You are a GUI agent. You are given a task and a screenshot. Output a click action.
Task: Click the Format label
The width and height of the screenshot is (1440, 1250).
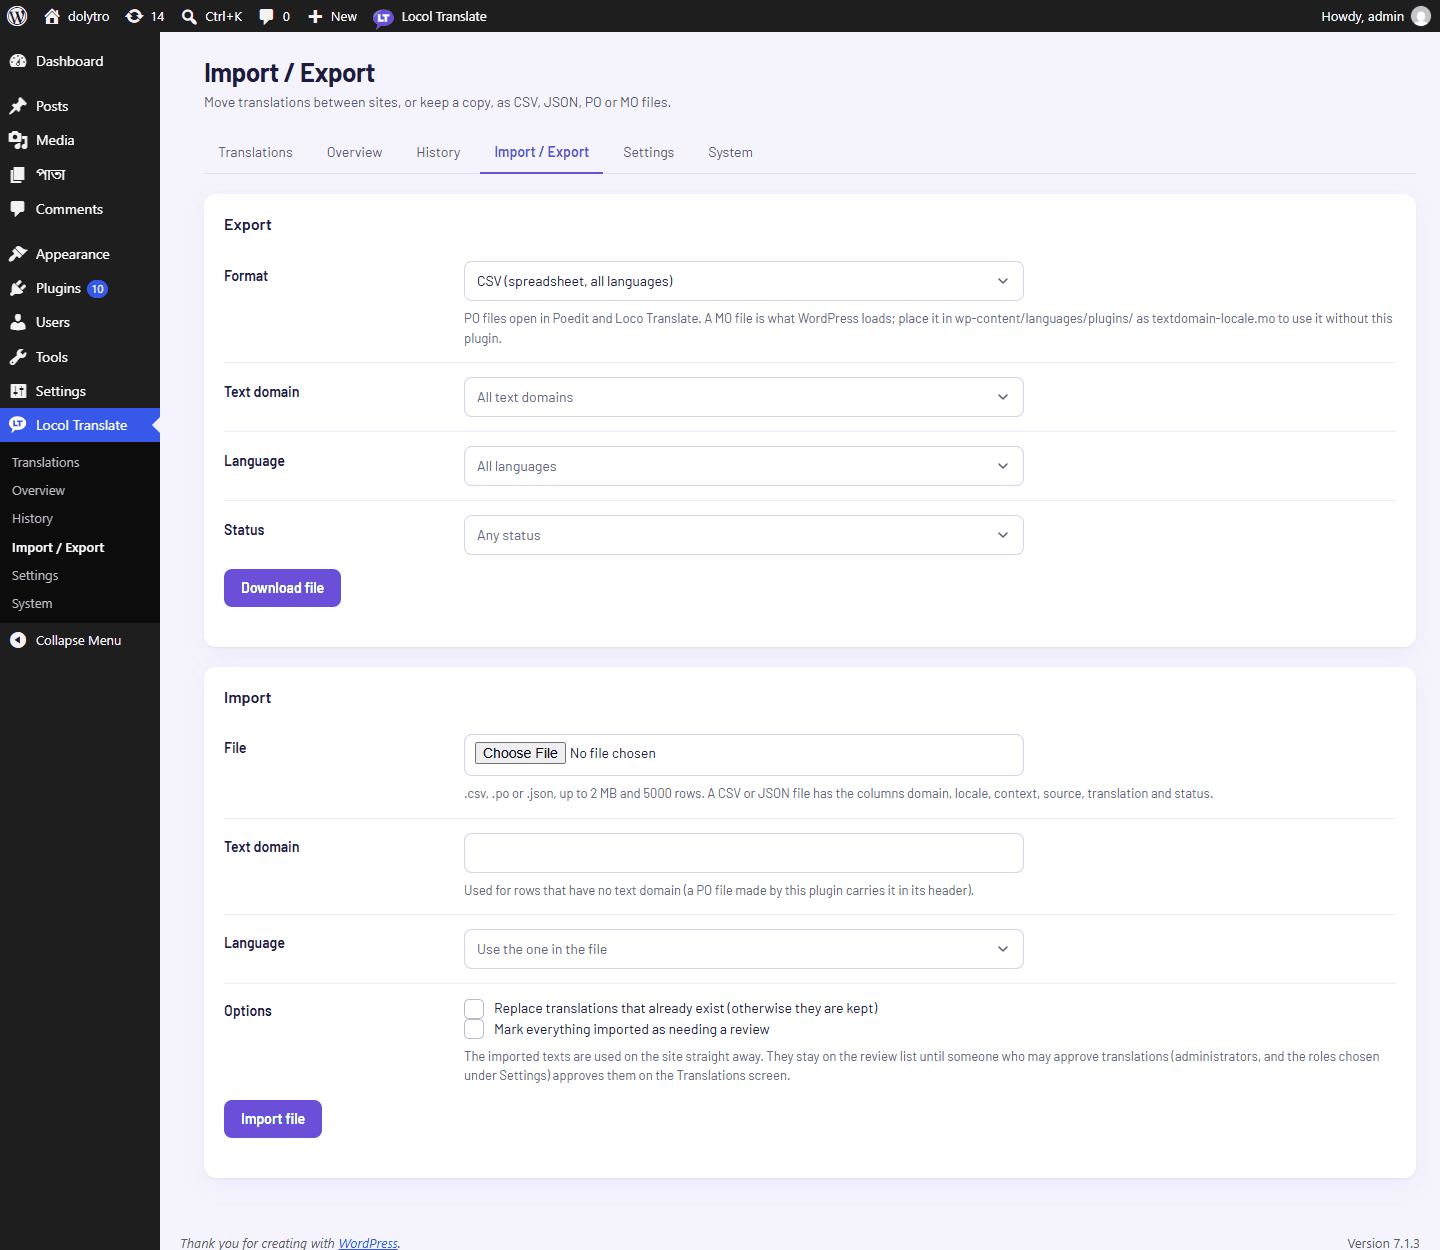(246, 276)
